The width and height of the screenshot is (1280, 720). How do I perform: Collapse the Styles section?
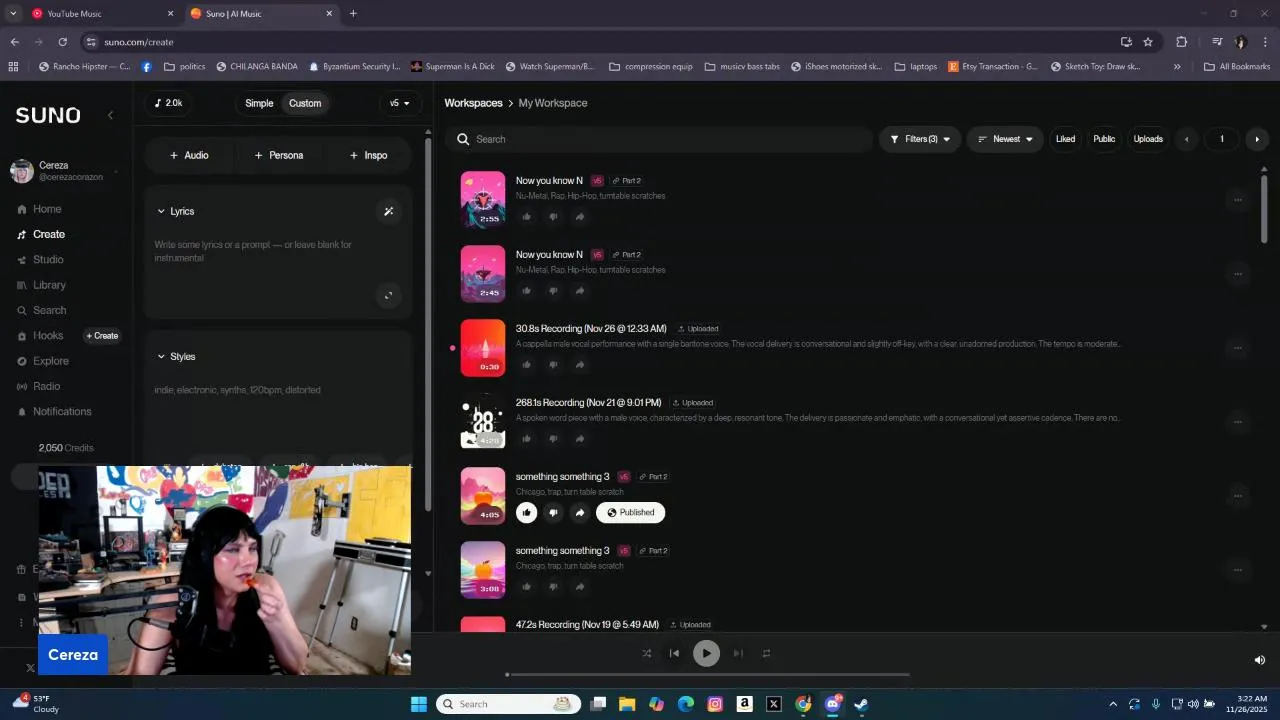(176, 356)
